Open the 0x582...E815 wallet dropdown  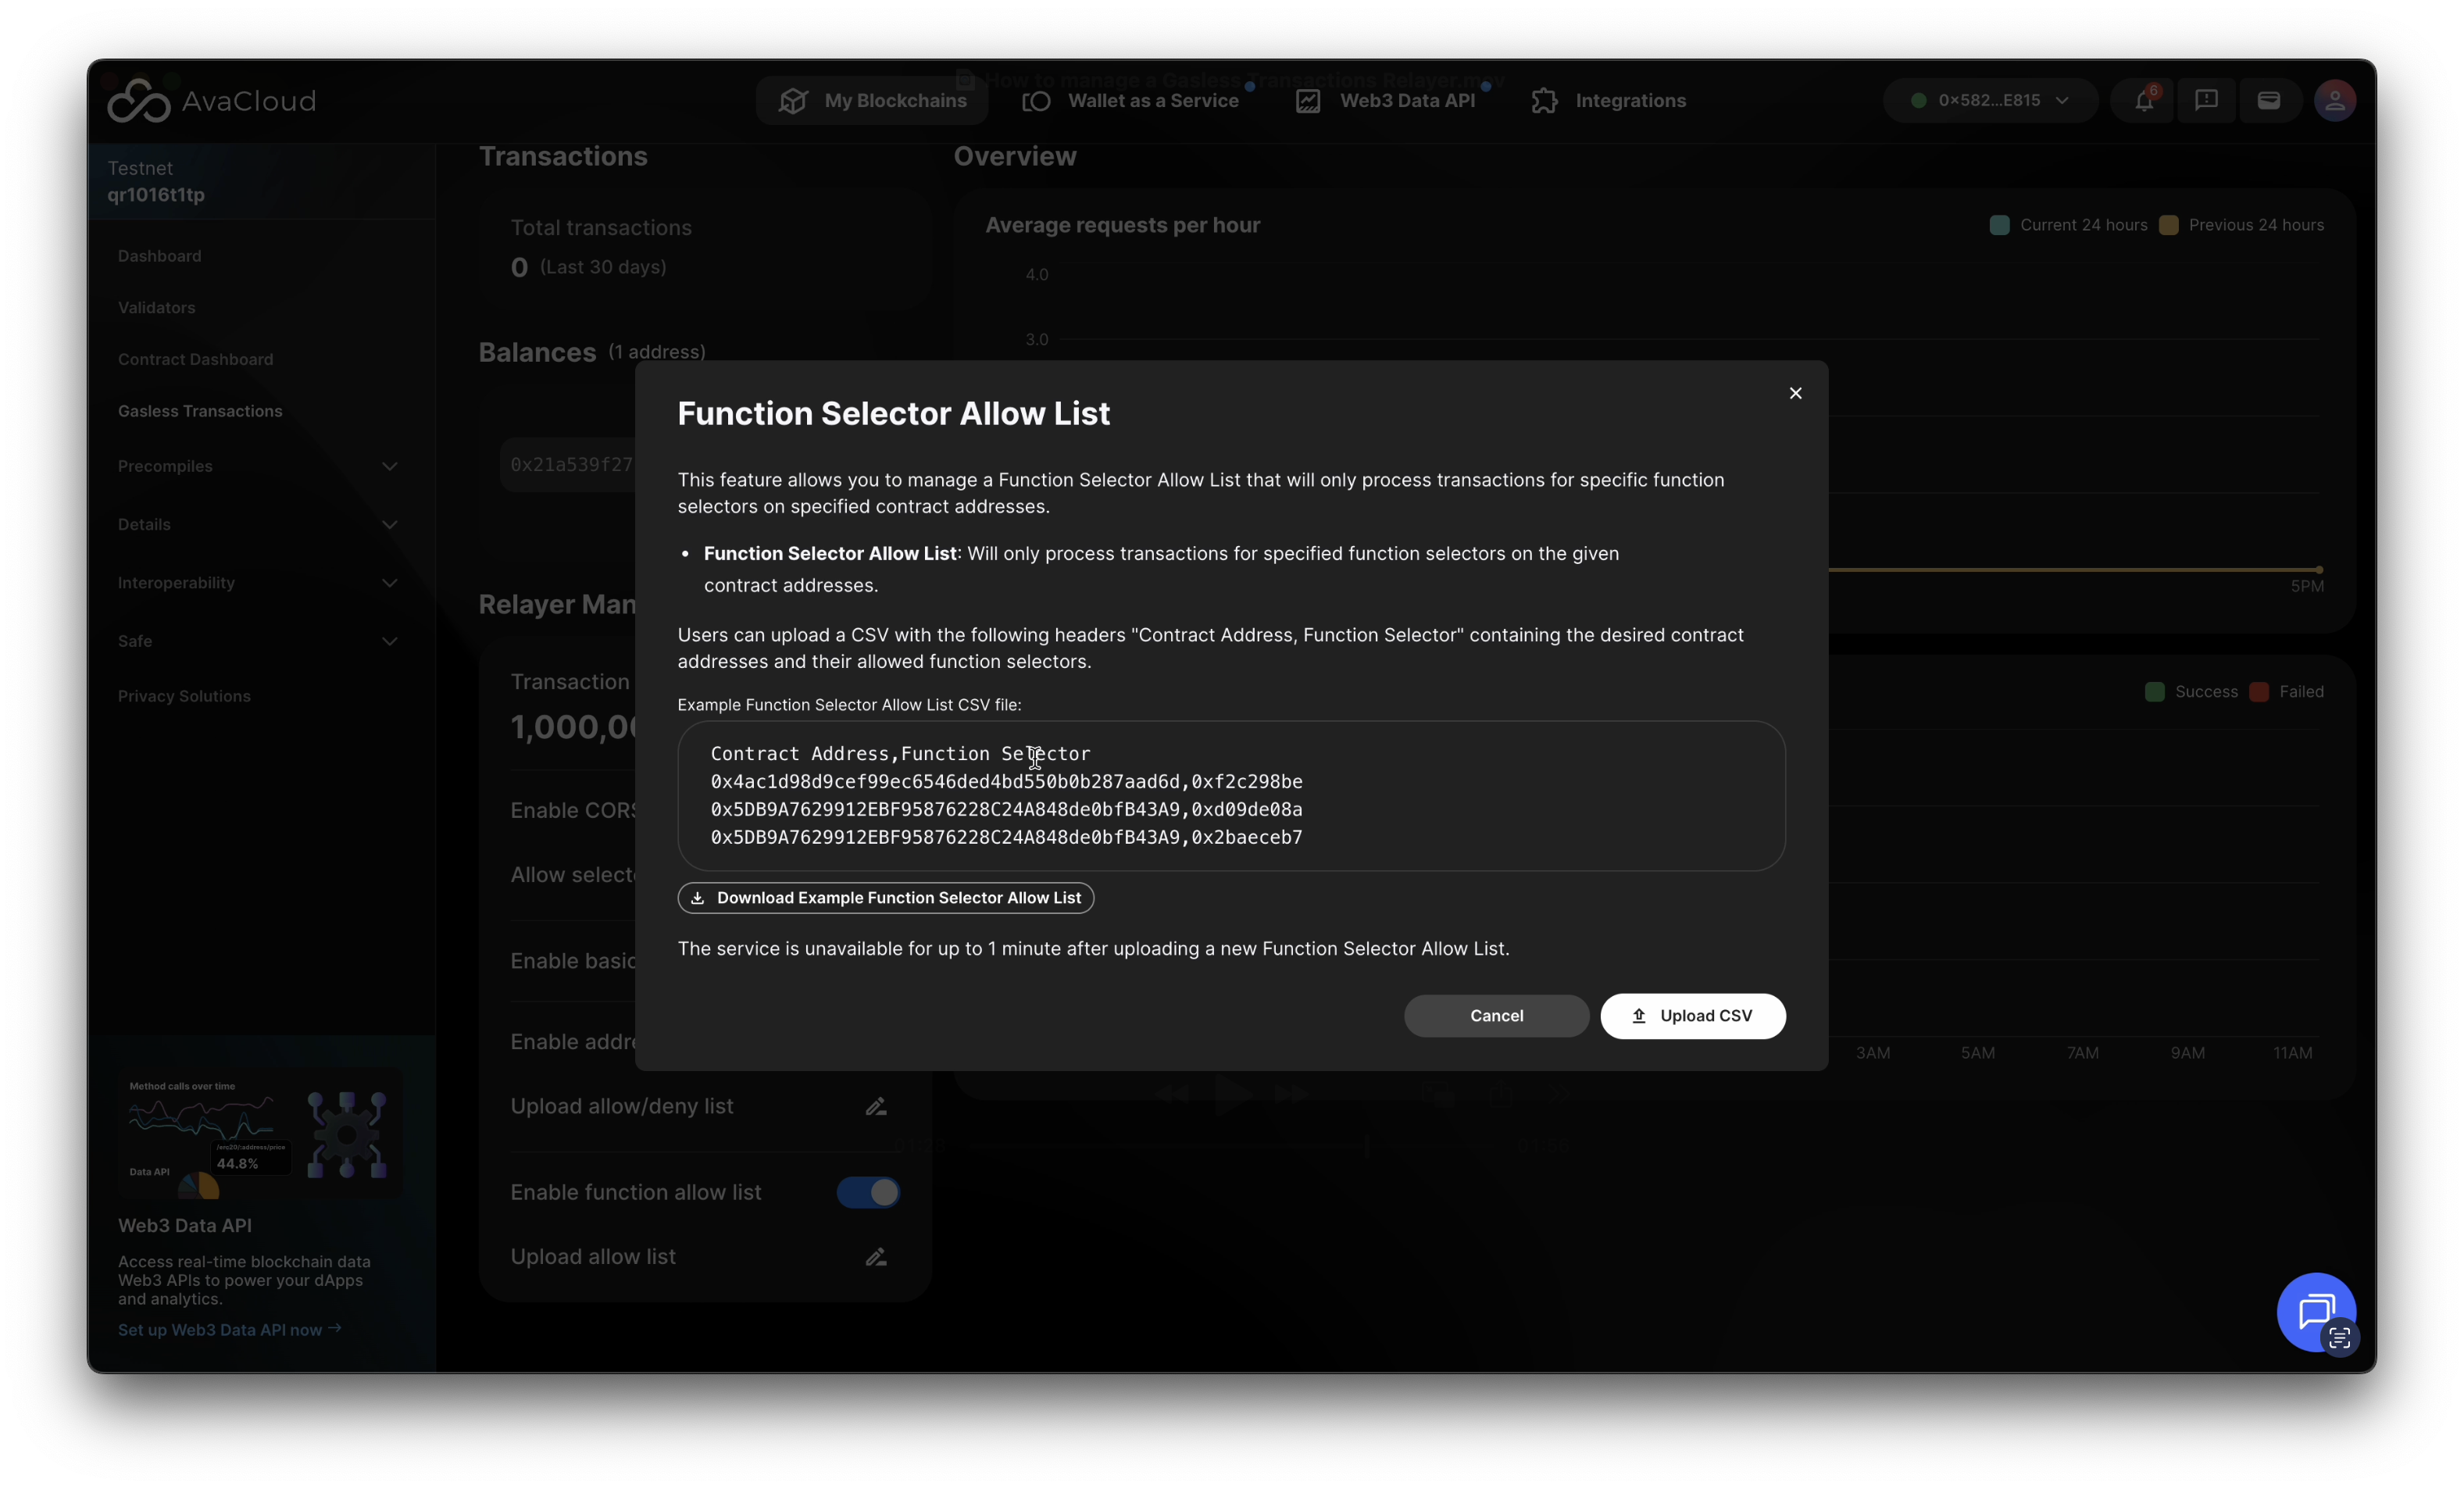coord(1989,101)
